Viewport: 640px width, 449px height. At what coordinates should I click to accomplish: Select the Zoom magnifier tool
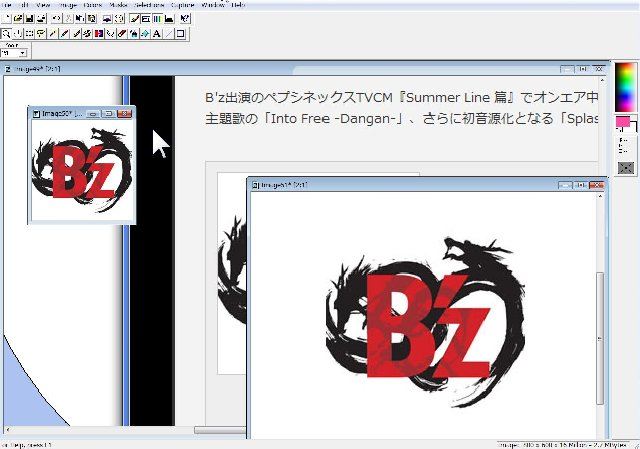(6, 33)
